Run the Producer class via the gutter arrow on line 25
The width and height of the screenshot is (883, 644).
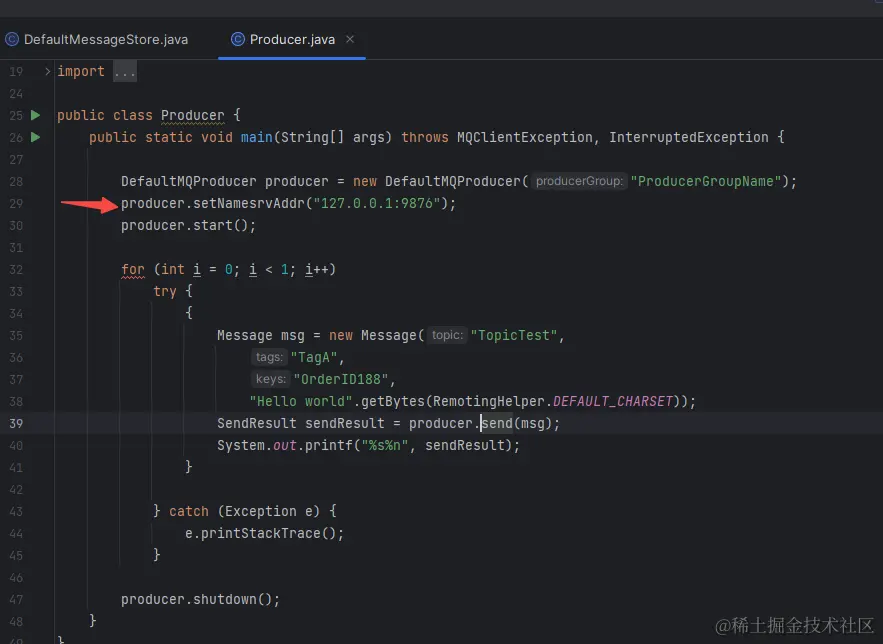point(35,115)
